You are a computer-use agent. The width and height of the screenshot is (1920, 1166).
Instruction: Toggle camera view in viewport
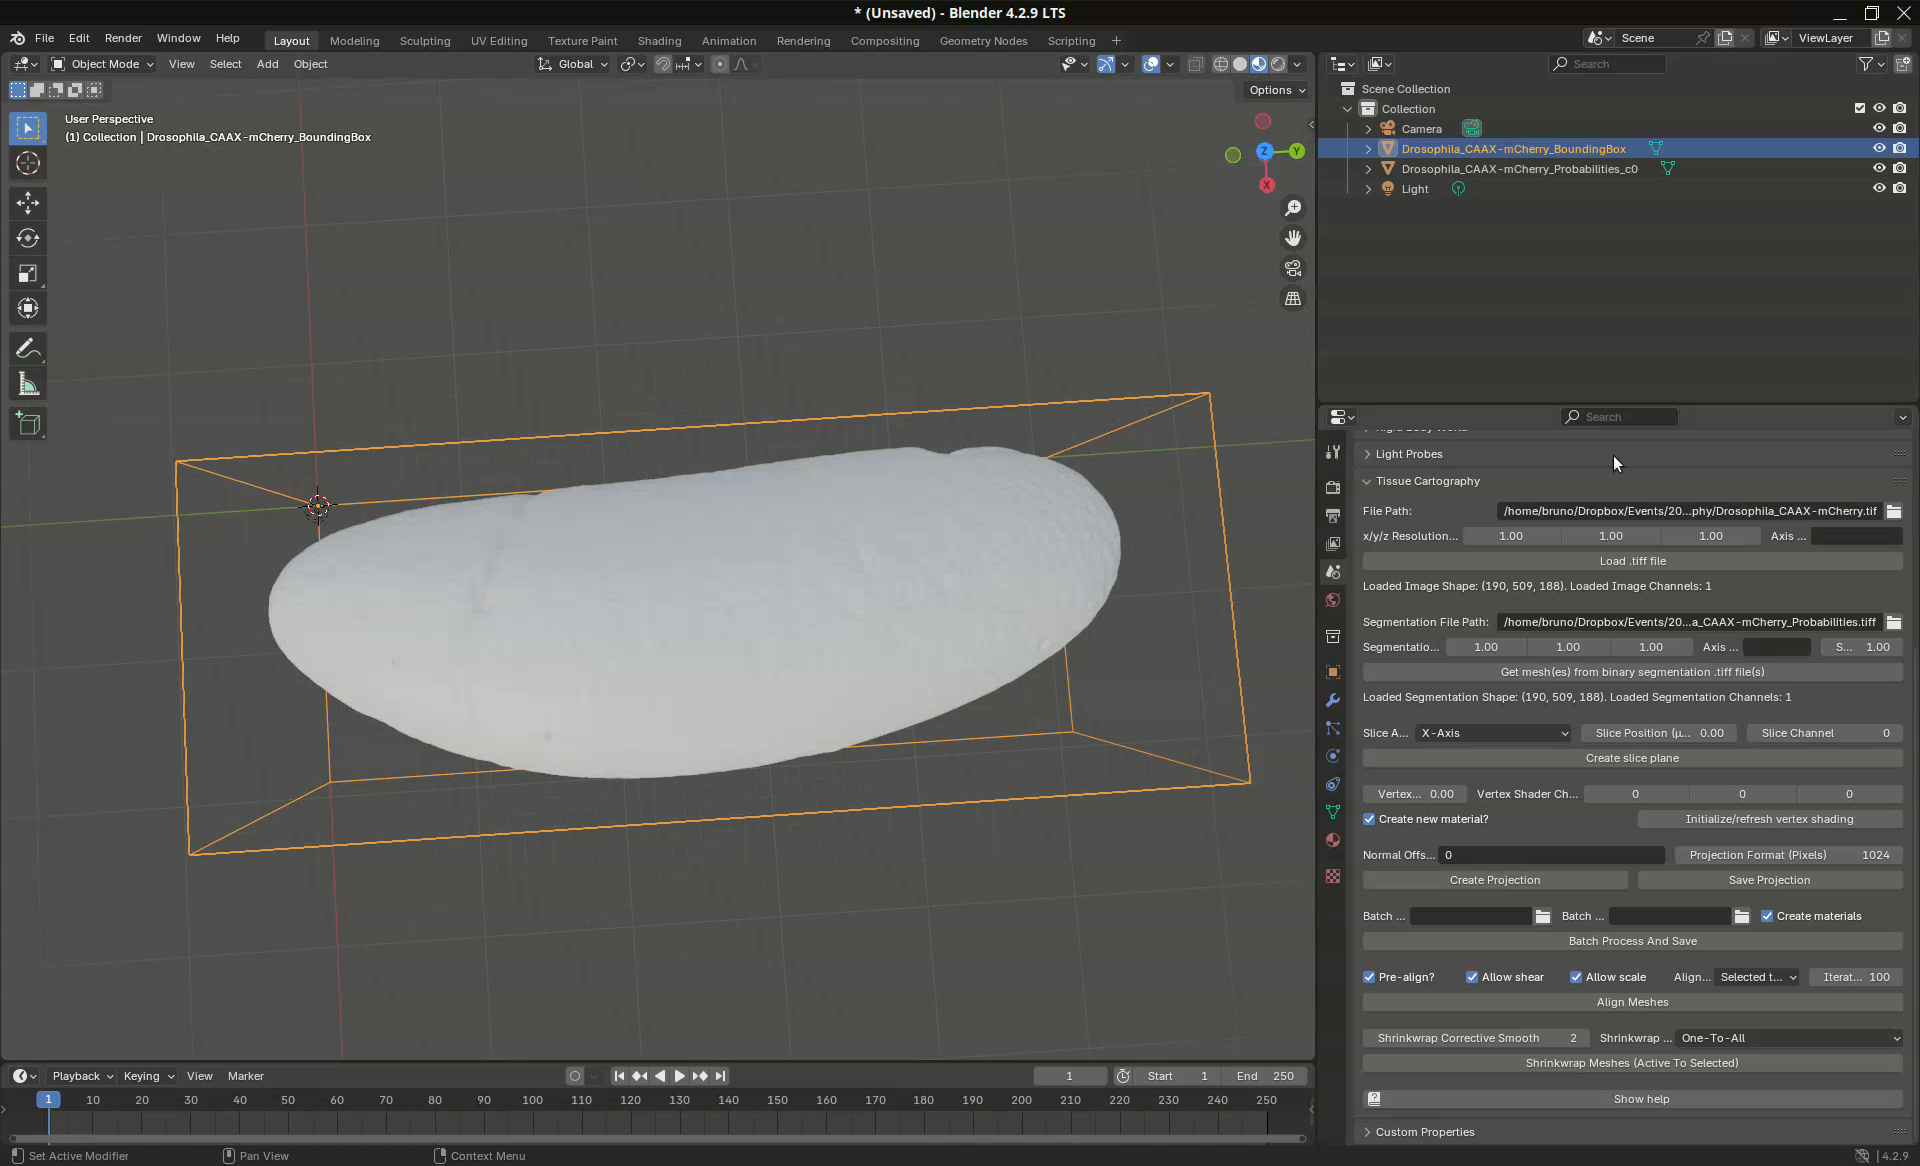click(1293, 269)
